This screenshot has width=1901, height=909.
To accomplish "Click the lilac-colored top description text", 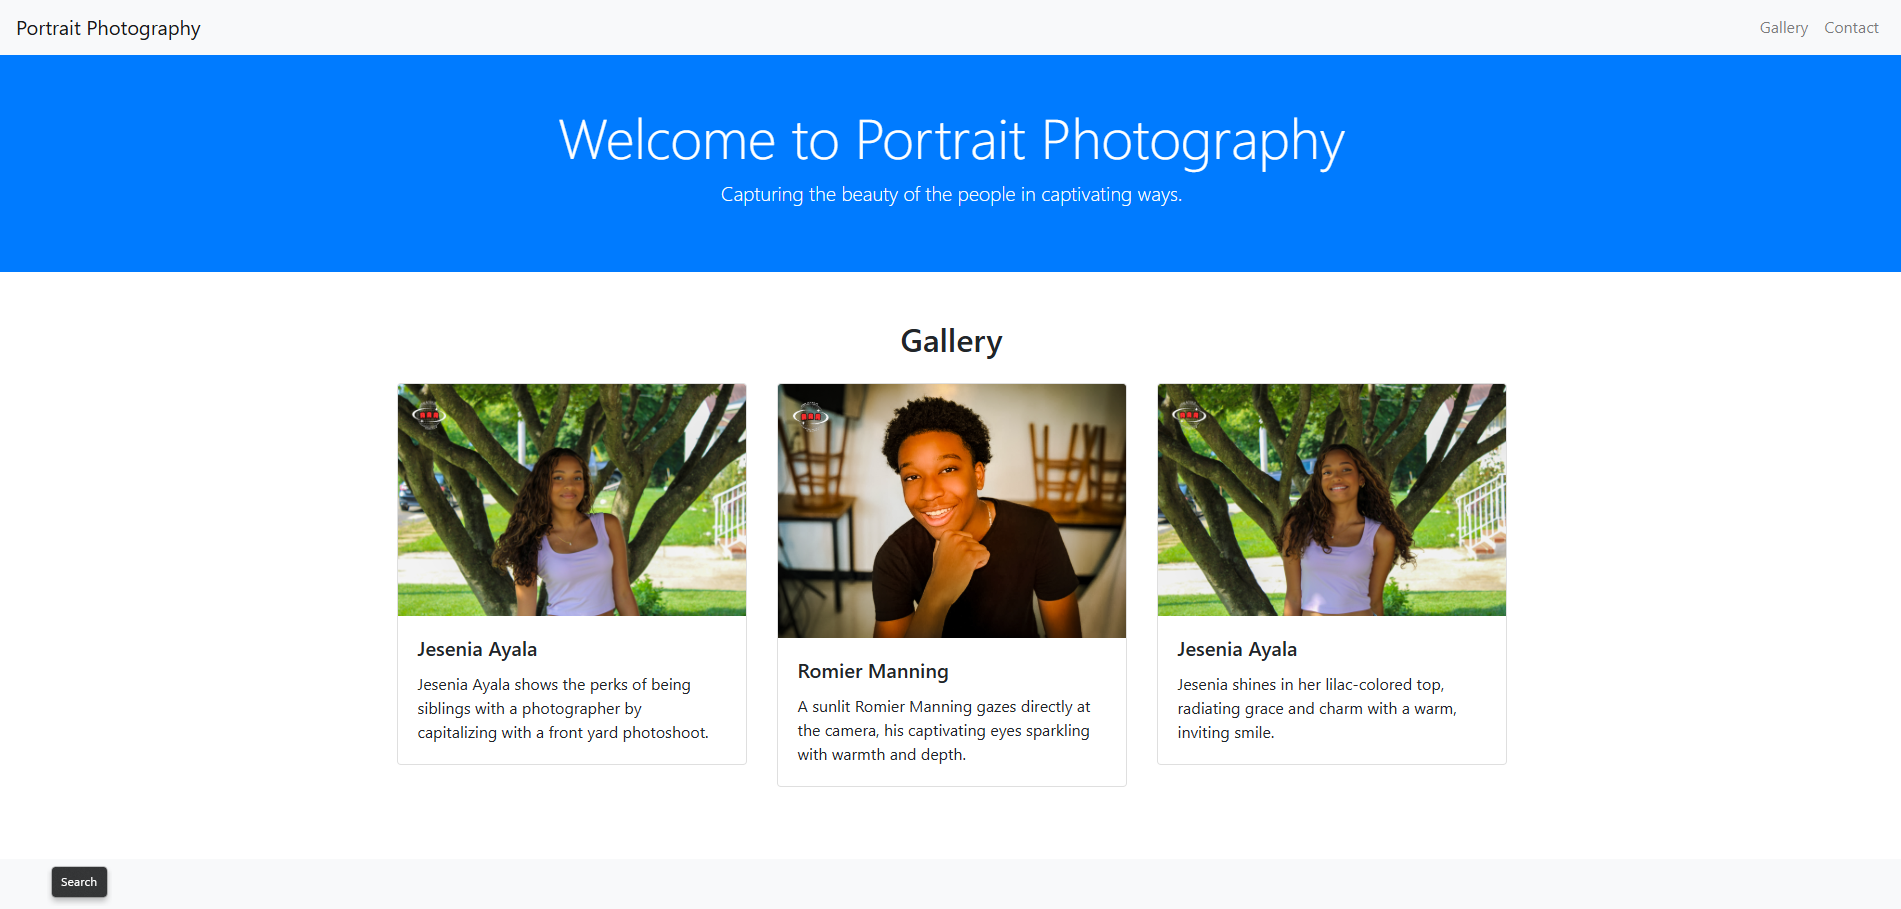I will coord(1316,708).
